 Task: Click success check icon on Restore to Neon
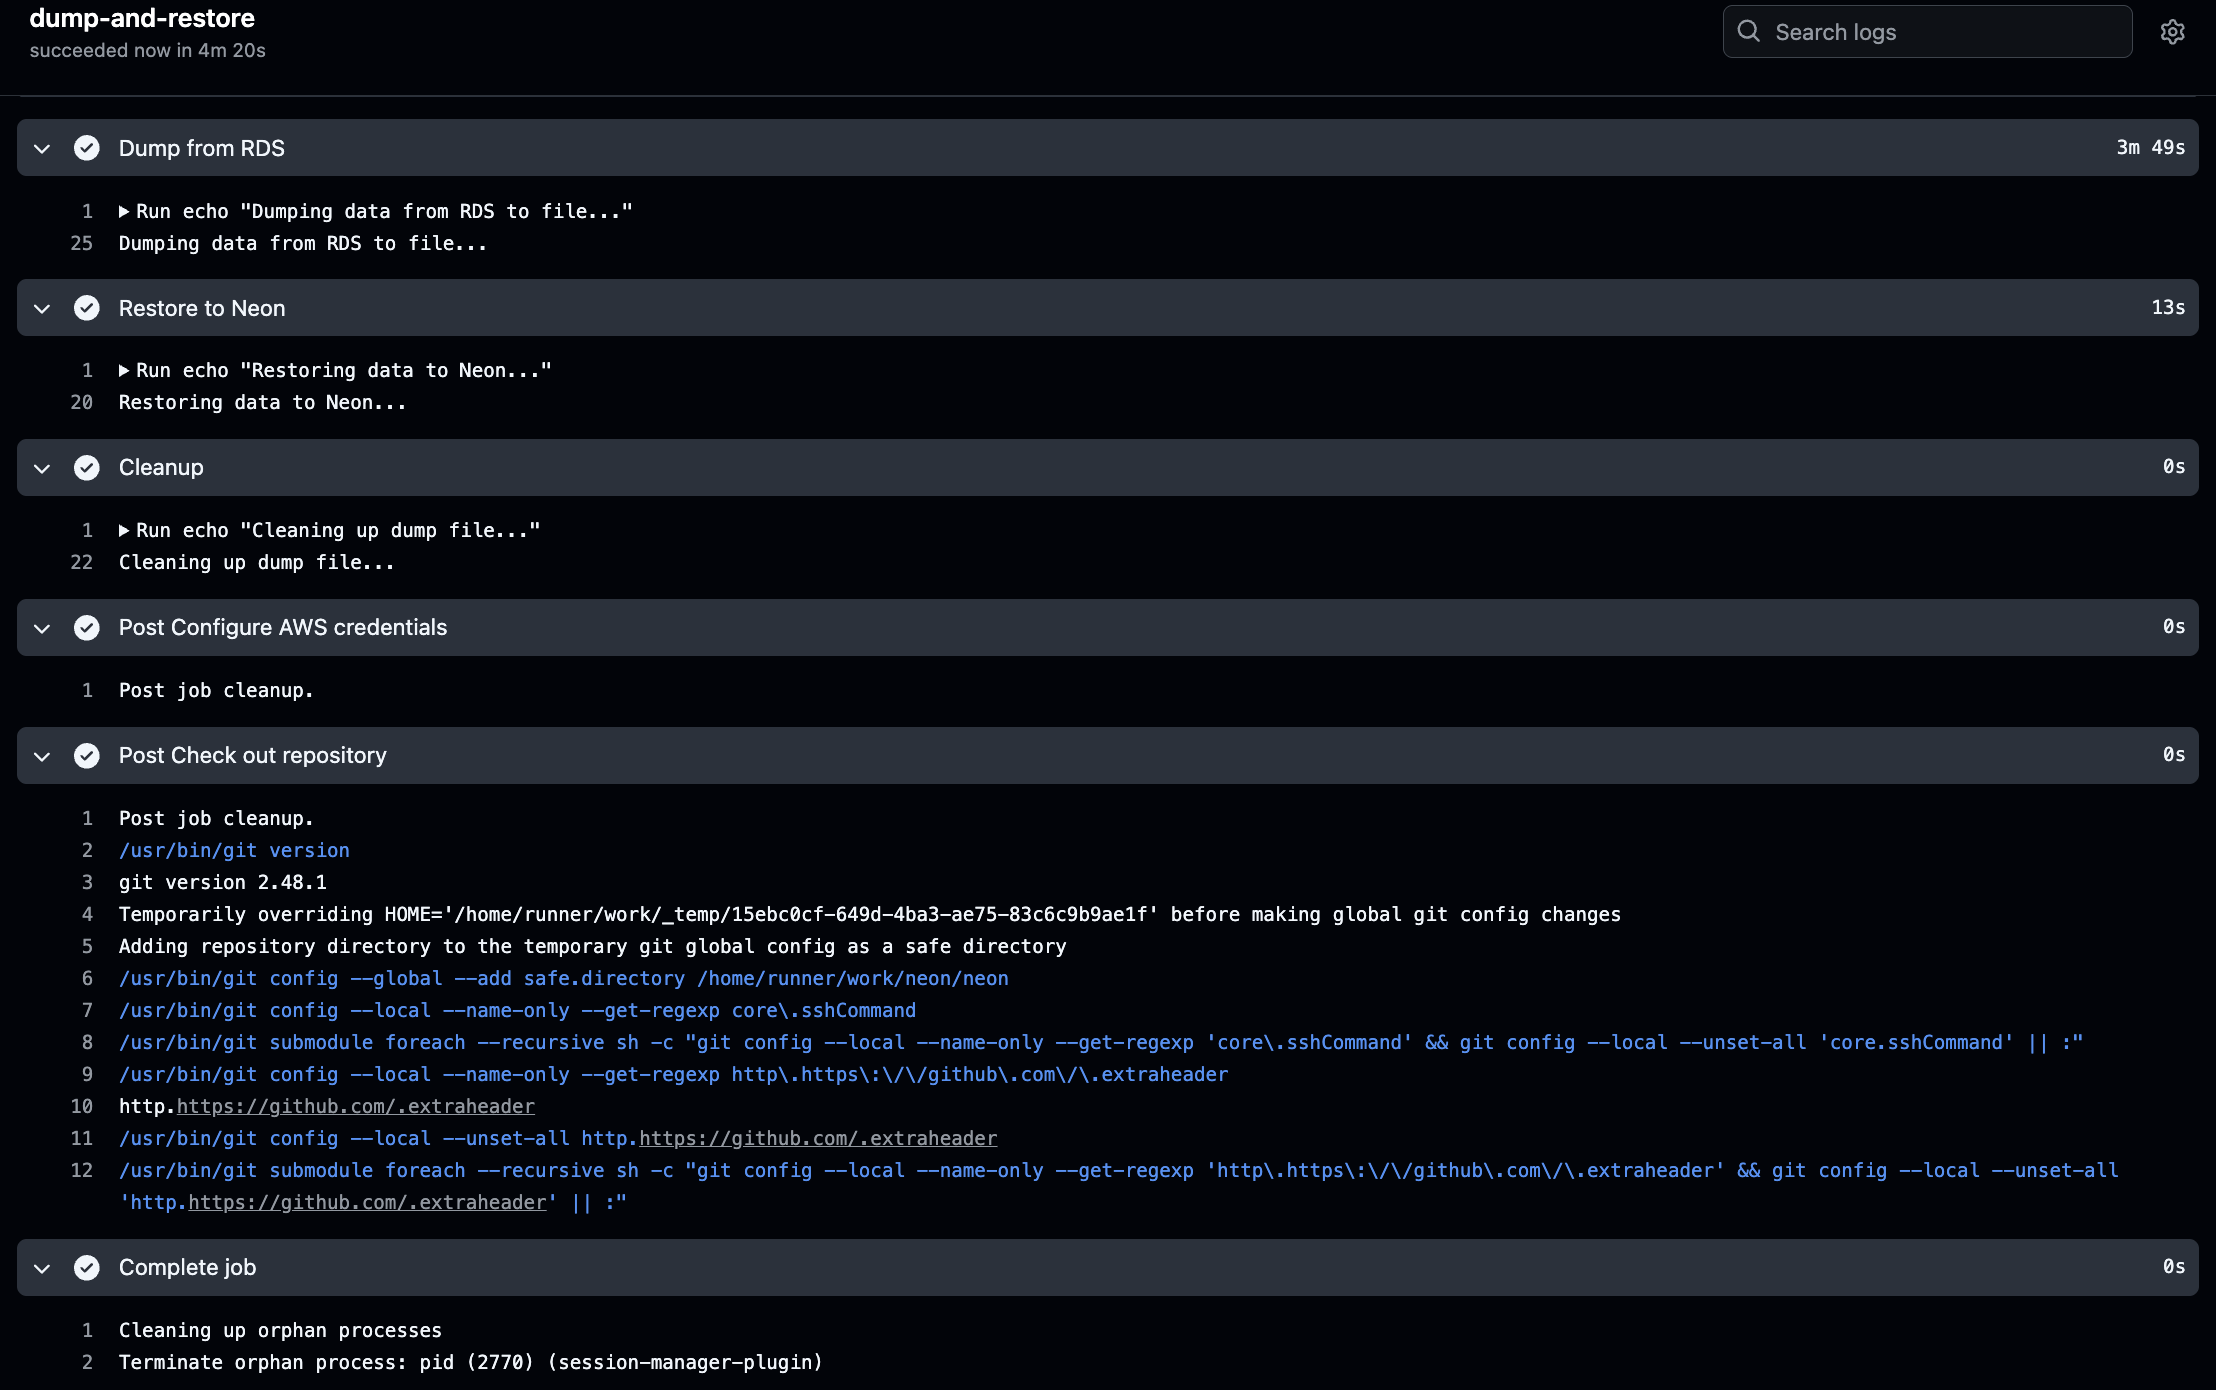click(x=87, y=308)
